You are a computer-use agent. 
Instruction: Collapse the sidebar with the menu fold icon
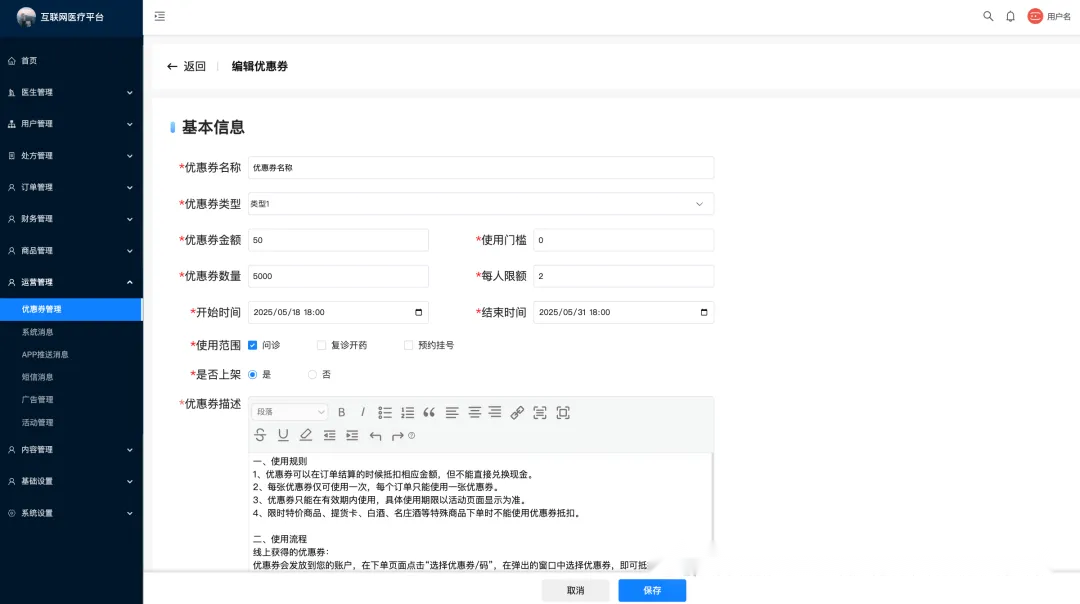tap(160, 16)
